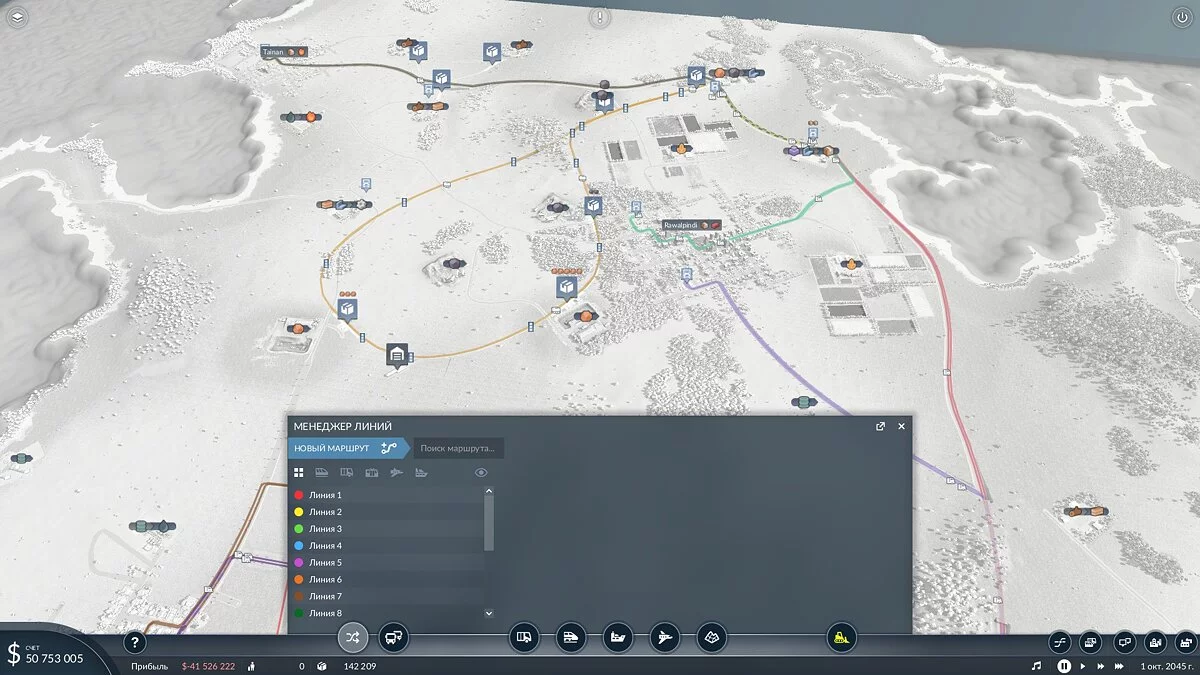Click the Прибыль profit value
This screenshot has height=675, width=1200.
[208, 666]
